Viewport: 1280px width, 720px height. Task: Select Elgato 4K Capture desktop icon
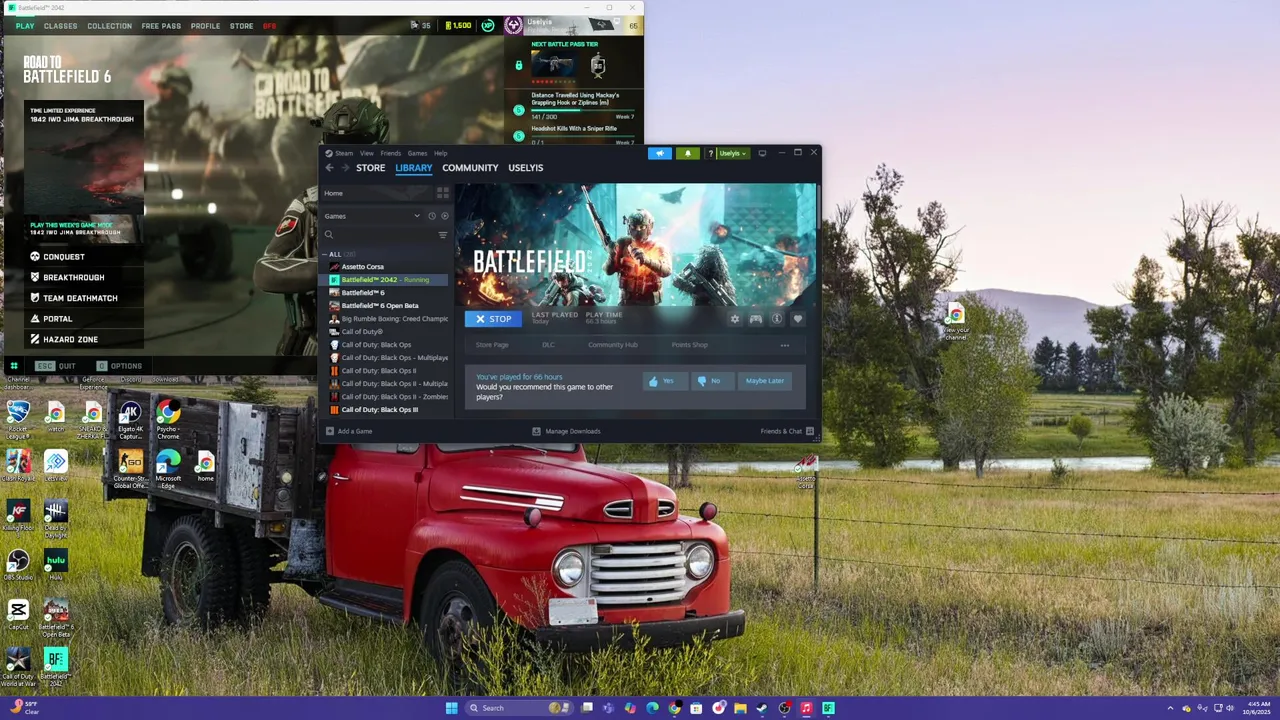tap(130, 419)
